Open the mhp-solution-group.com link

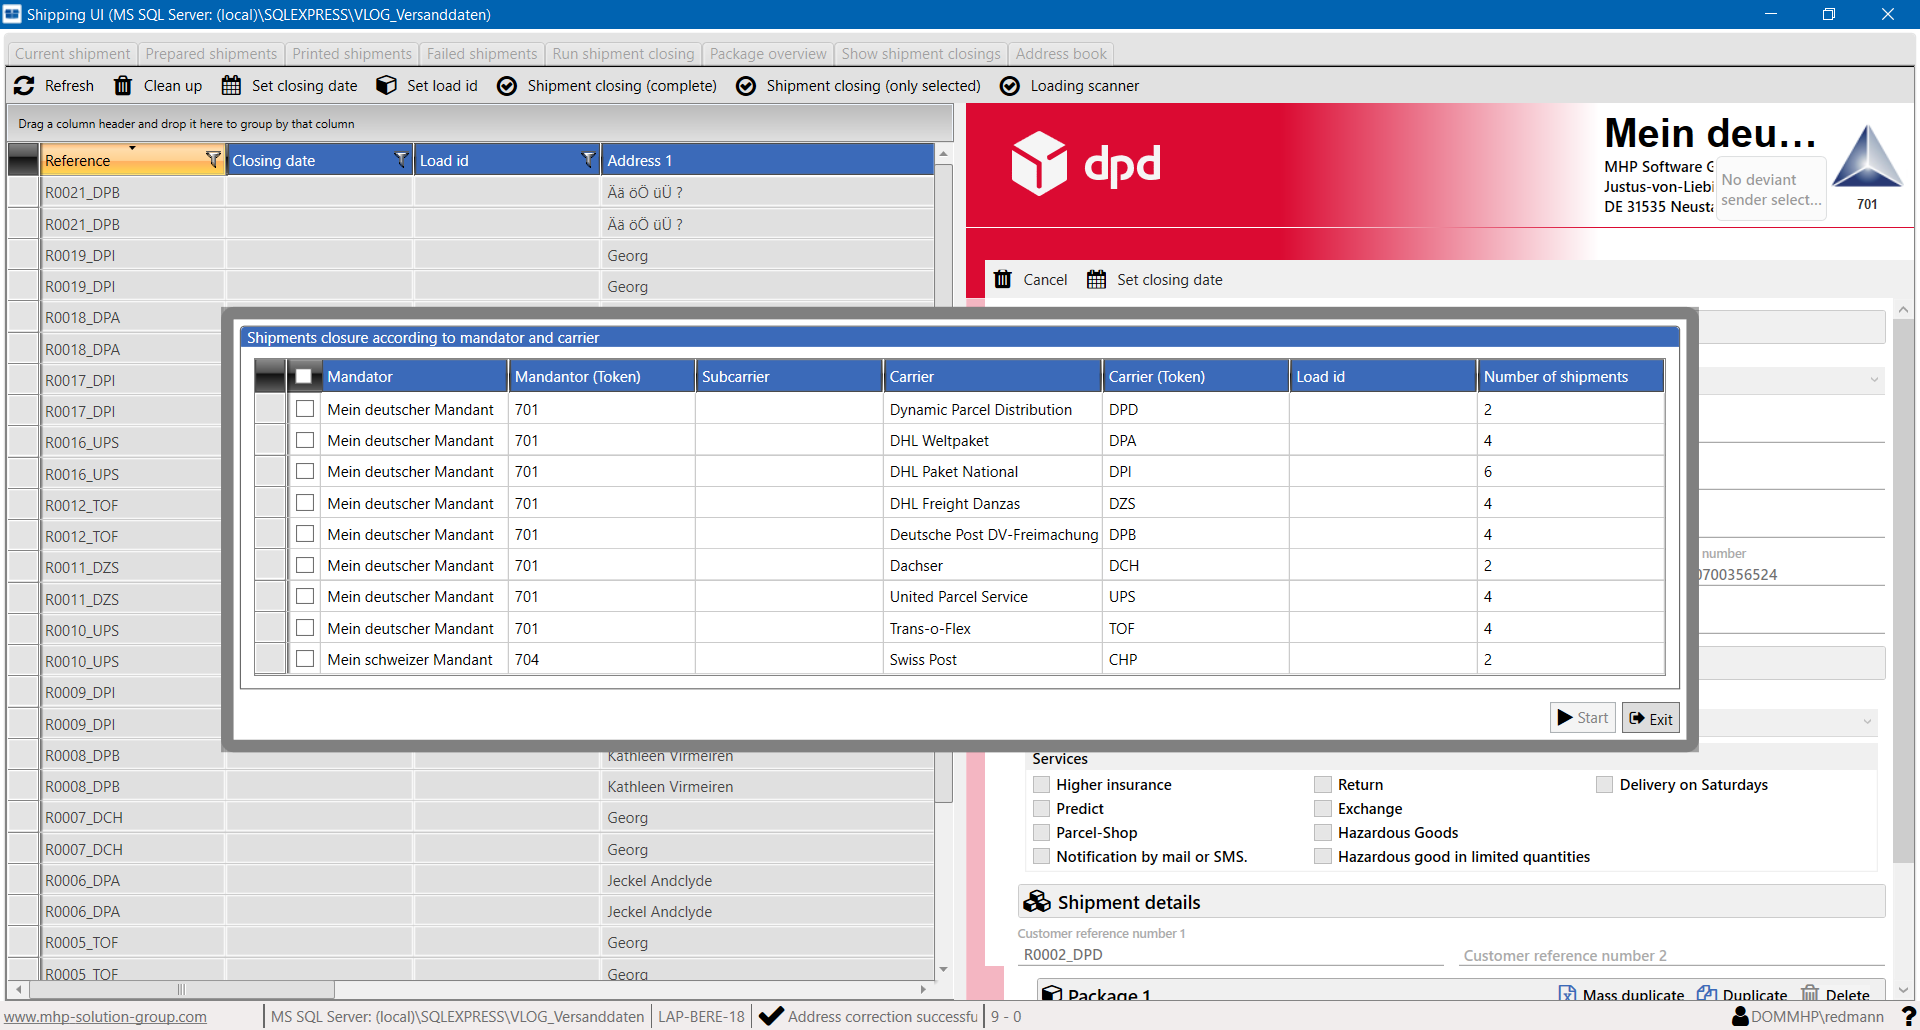(x=105, y=1017)
